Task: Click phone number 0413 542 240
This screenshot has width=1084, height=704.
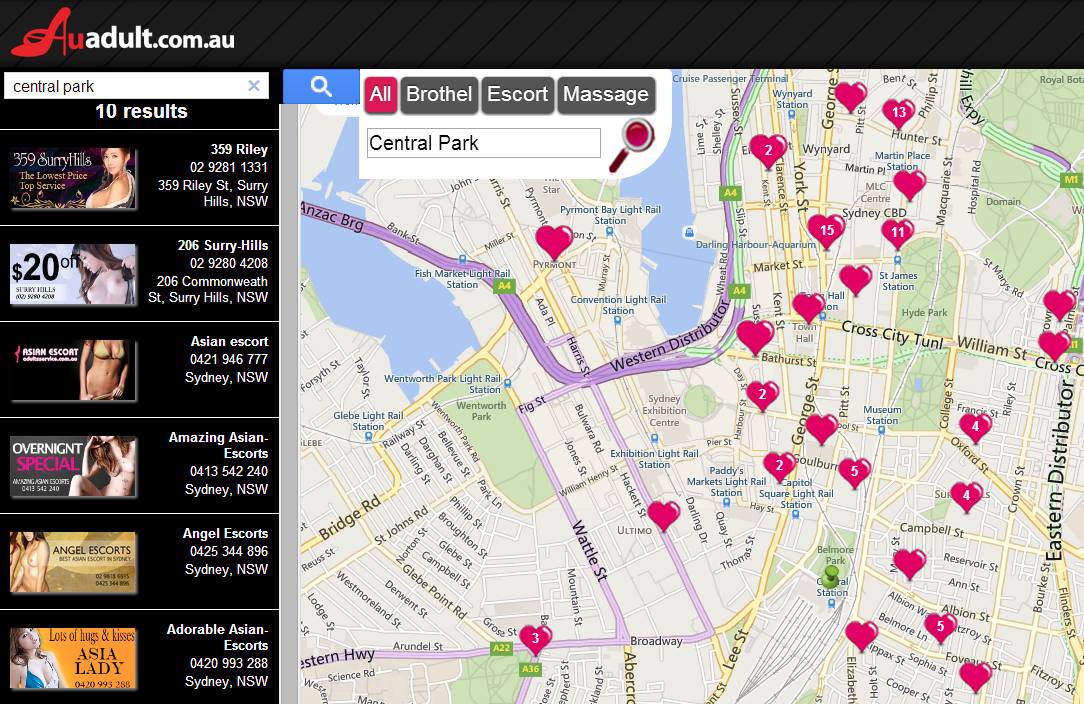Action: (229, 472)
